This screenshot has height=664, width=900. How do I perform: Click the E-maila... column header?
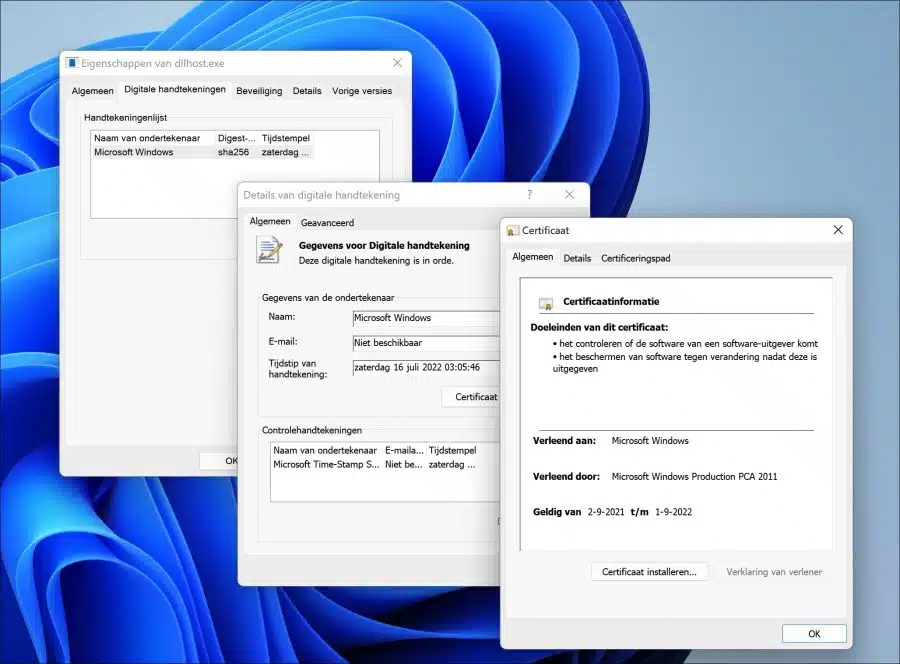click(404, 451)
